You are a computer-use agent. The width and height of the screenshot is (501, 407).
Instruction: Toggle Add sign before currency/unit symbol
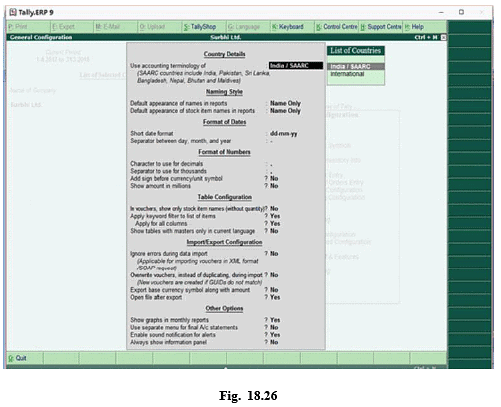(274, 179)
